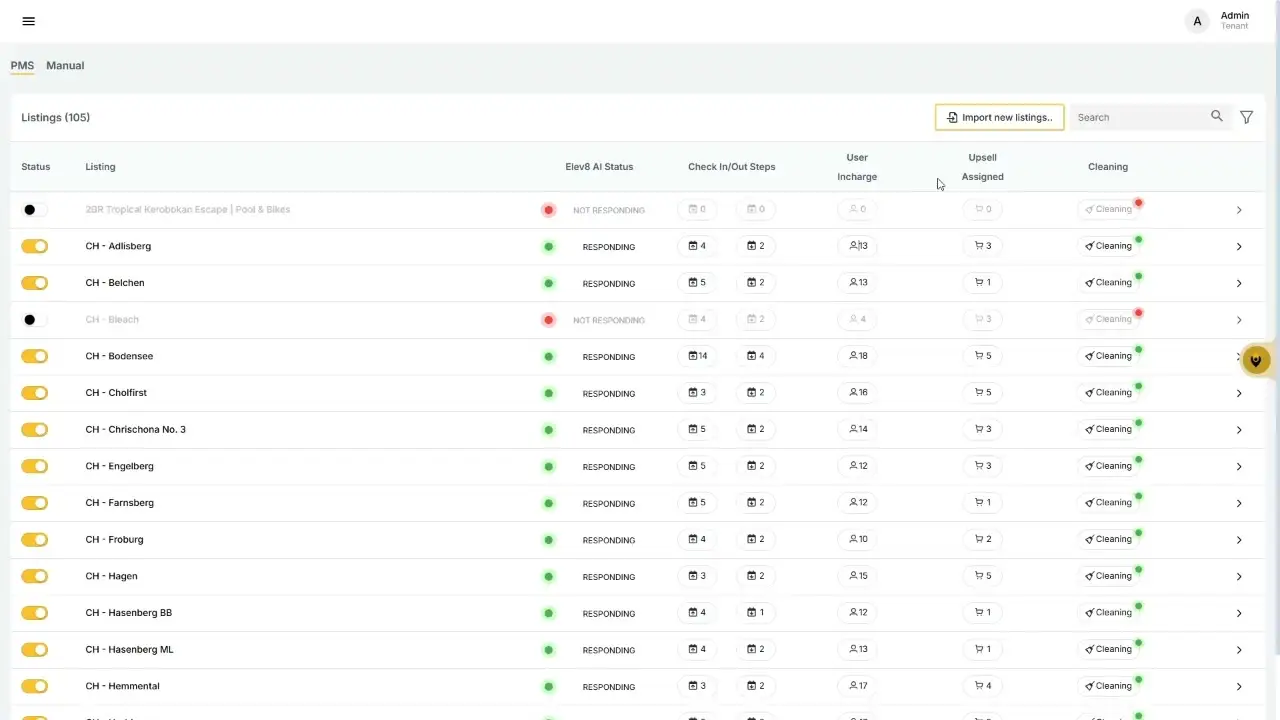The height and width of the screenshot is (720, 1280).
Task: Click green AI status dot for CH - Hagen
Action: (548, 577)
